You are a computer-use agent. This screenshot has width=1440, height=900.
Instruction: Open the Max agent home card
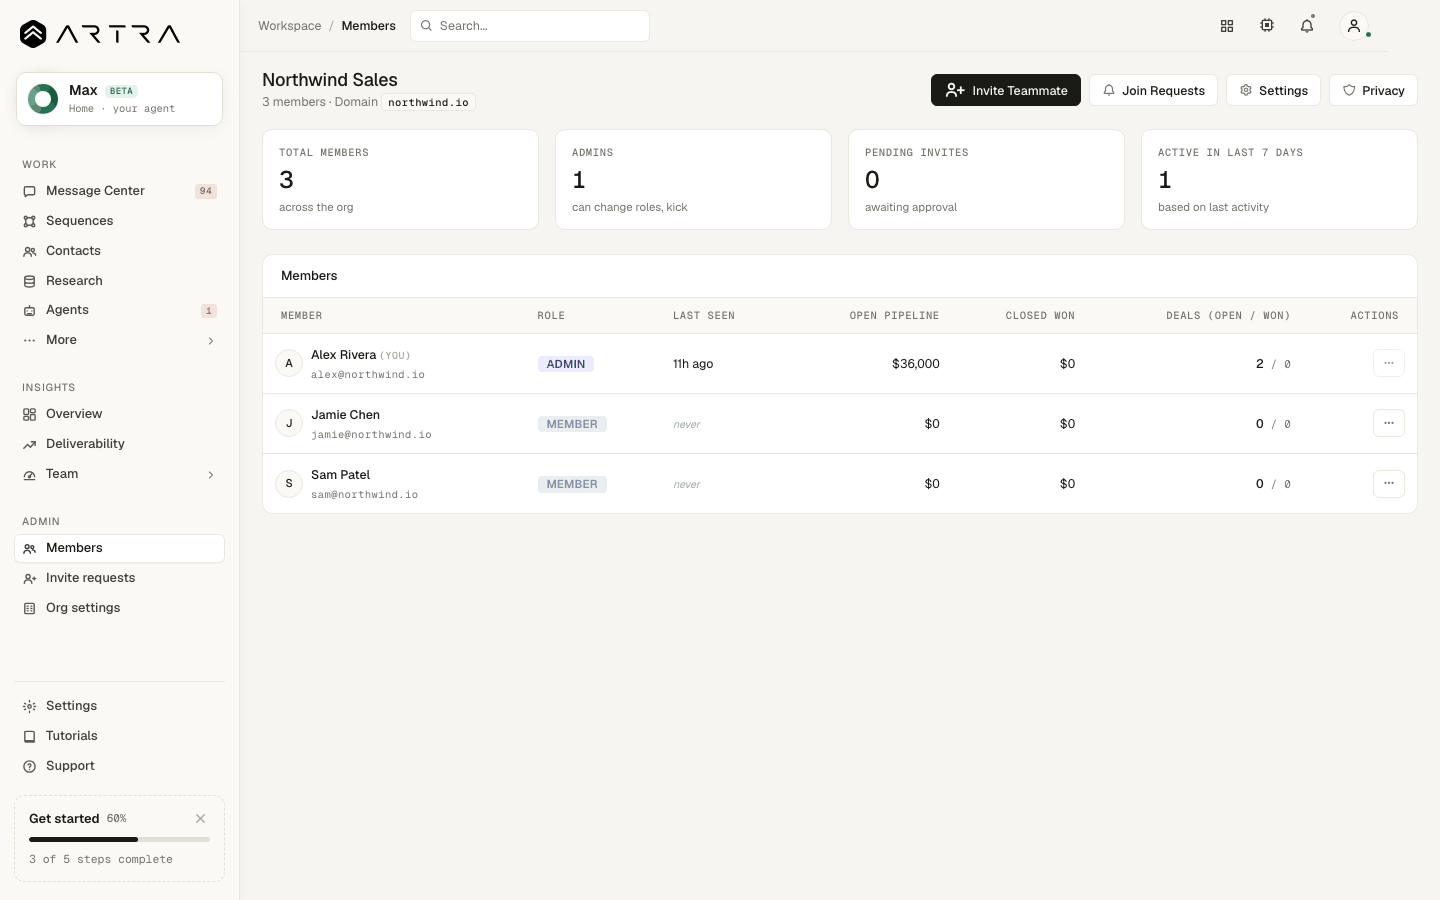[119, 99]
